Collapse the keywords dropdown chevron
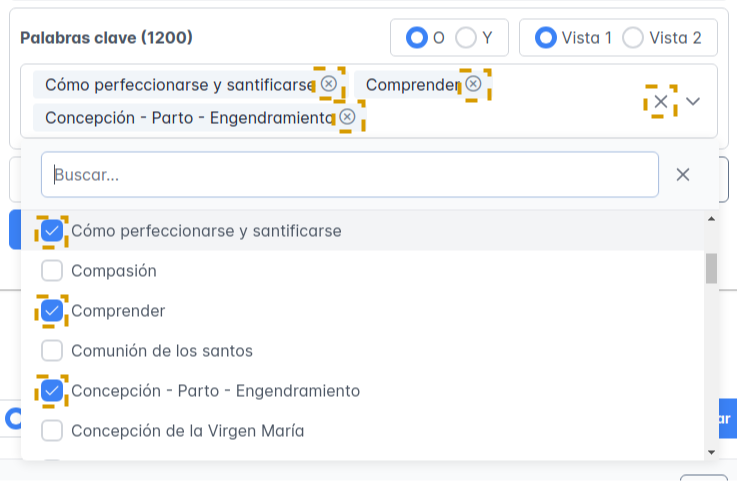The width and height of the screenshot is (737, 481). 693,101
